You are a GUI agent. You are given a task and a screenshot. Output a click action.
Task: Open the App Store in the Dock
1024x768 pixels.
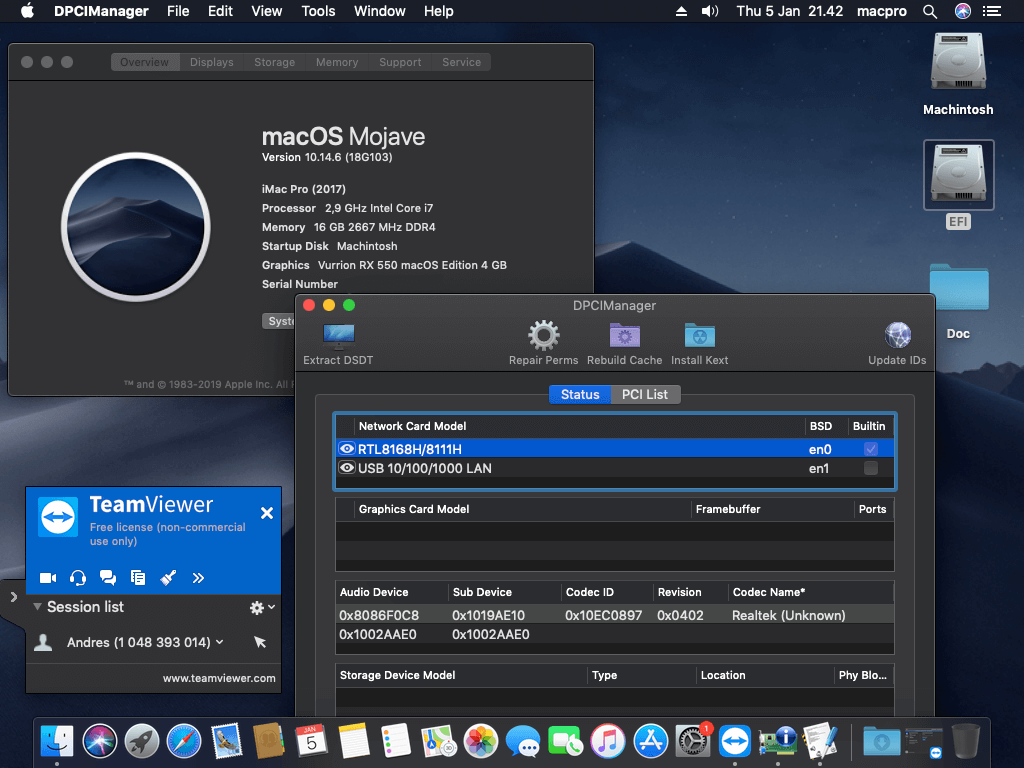(650, 741)
